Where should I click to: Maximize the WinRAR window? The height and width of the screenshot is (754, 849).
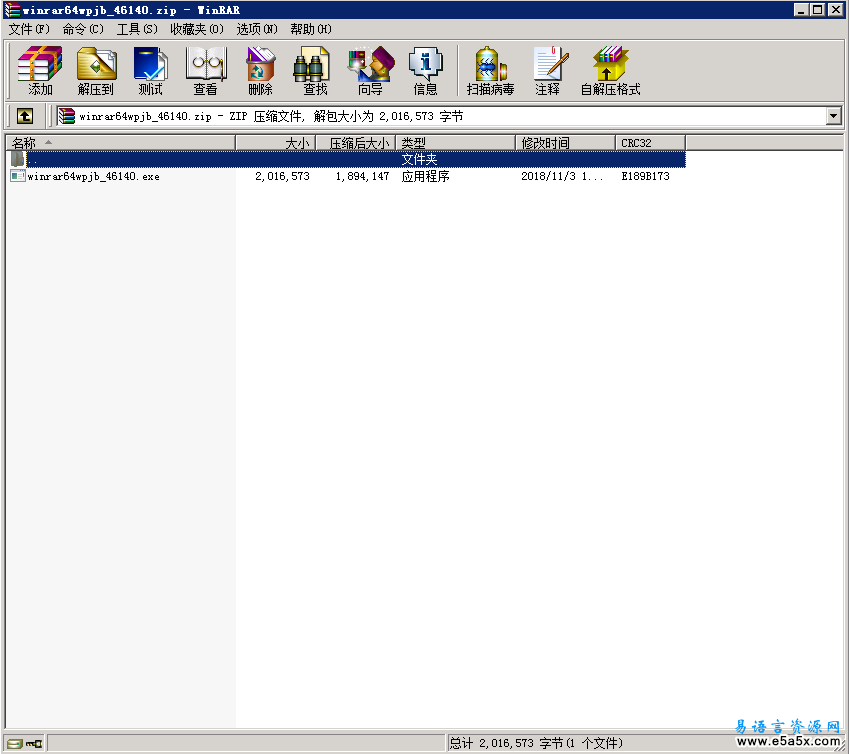click(x=818, y=10)
